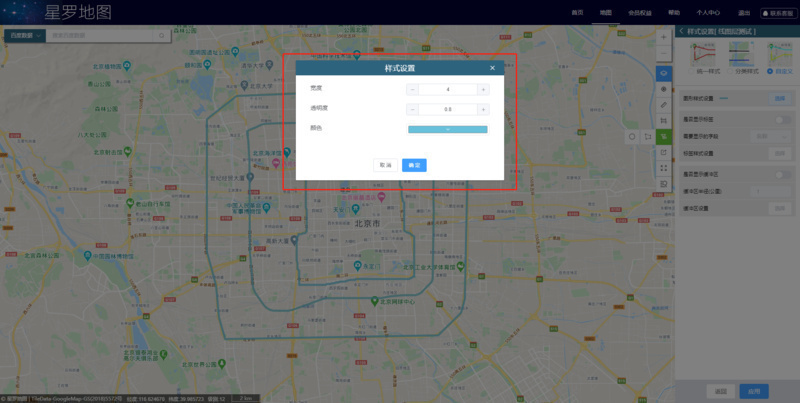Viewport: 800px width, 403px height.
Task: Select the polygon selection shape
Action: click(x=647, y=137)
